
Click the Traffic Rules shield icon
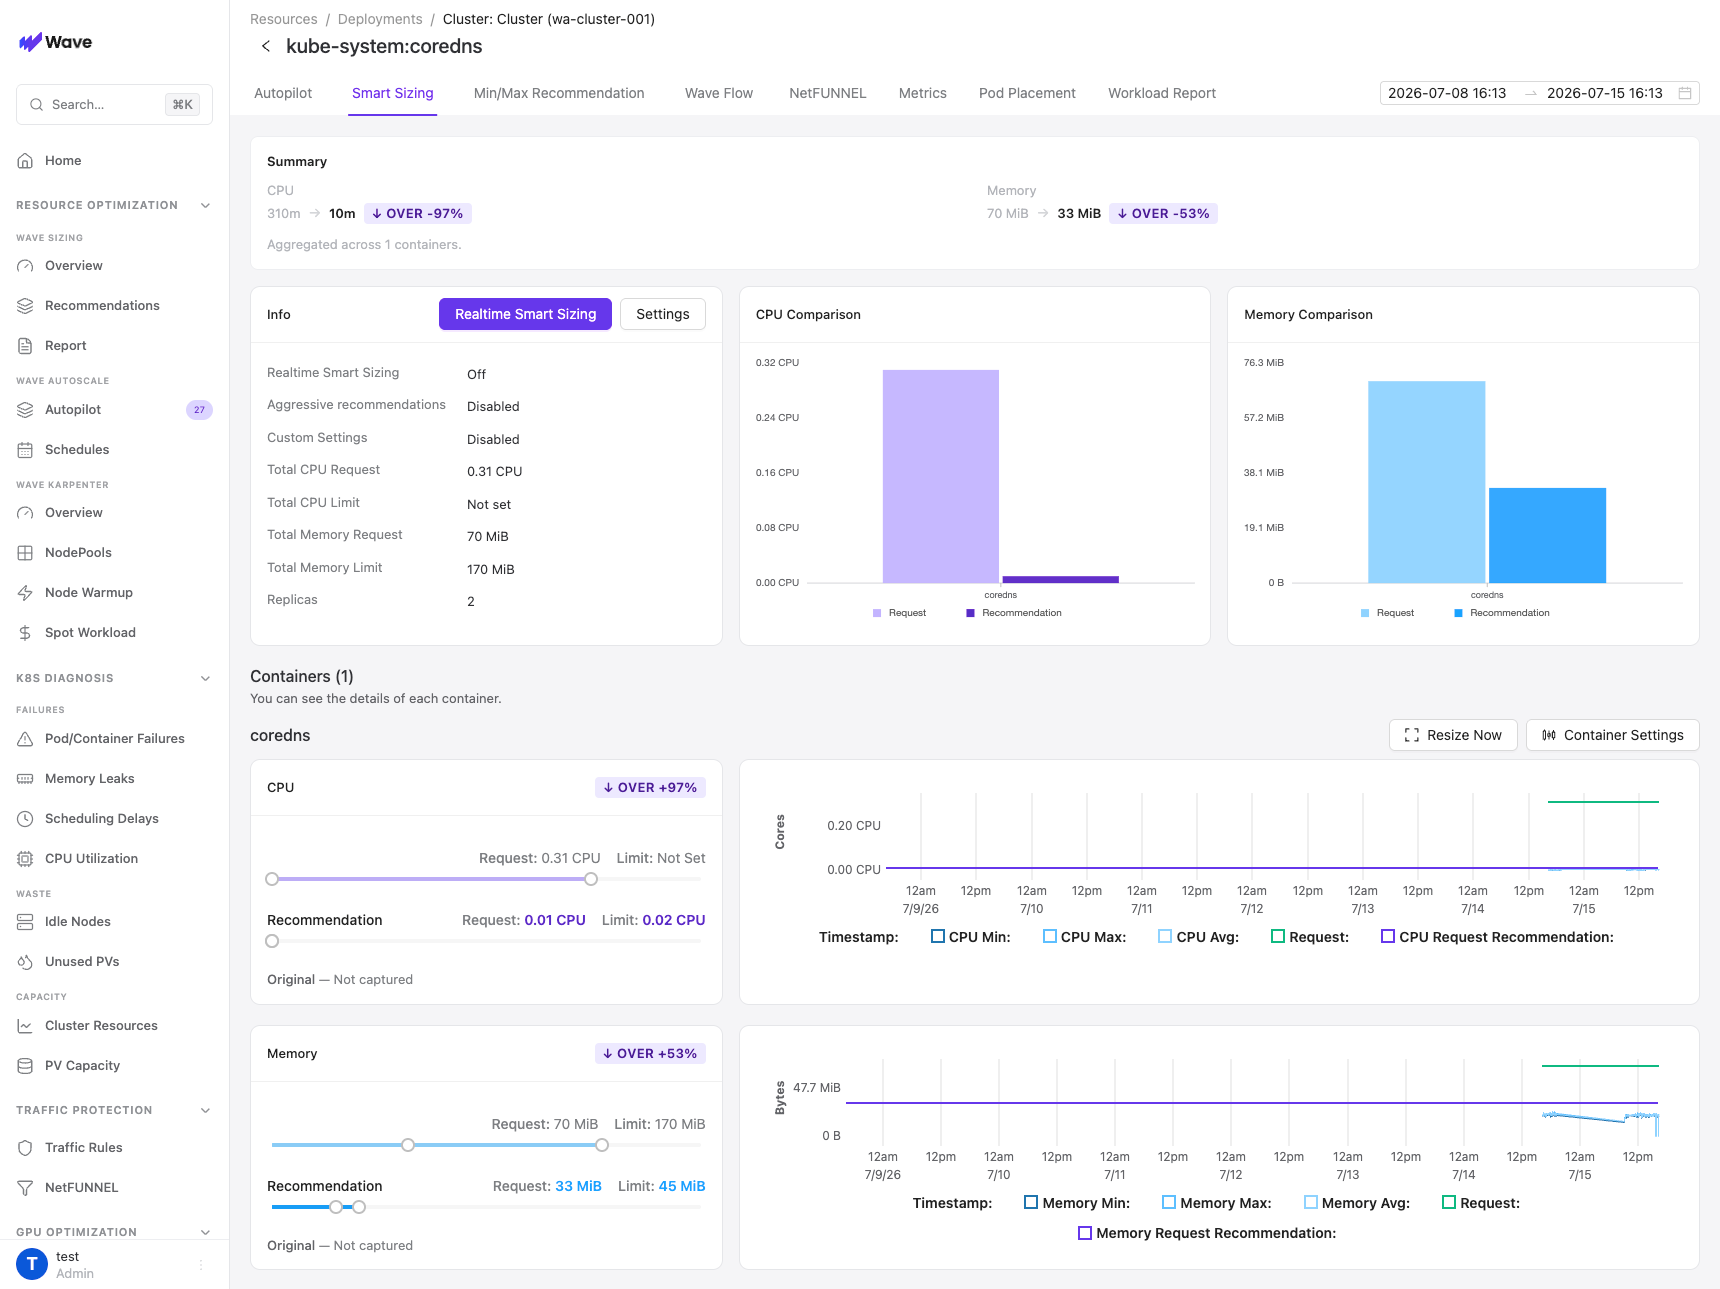(25, 1148)
